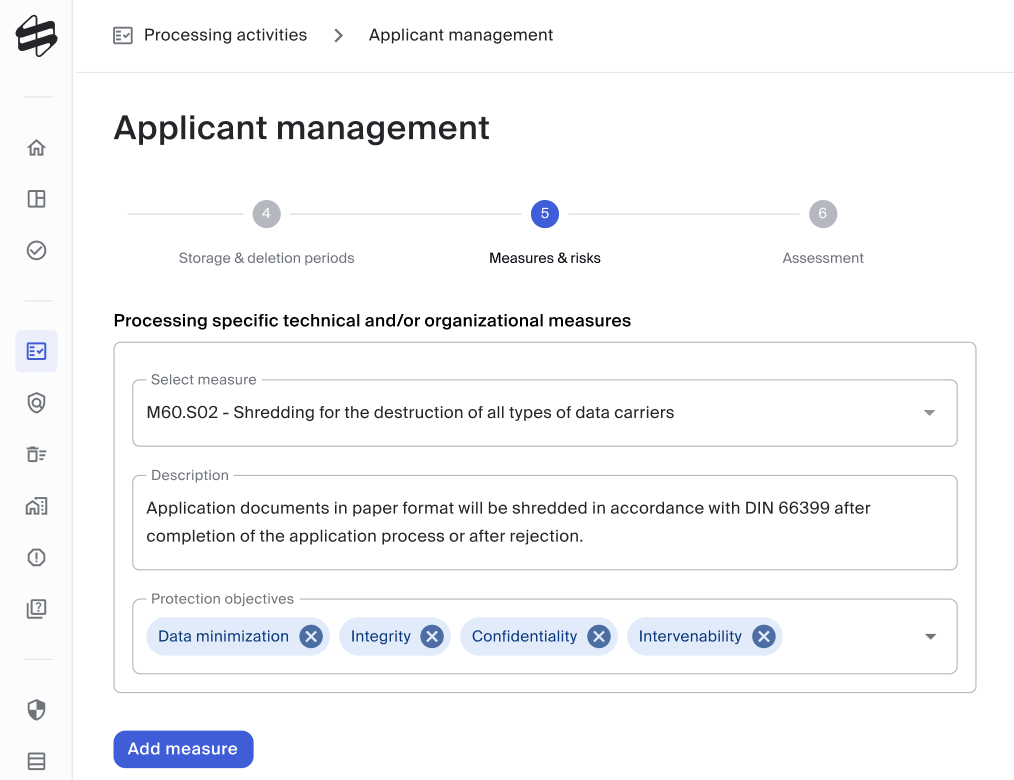1014x780 pixels.
Task: Click the Add measure button
Action: [x=183, y=749]
